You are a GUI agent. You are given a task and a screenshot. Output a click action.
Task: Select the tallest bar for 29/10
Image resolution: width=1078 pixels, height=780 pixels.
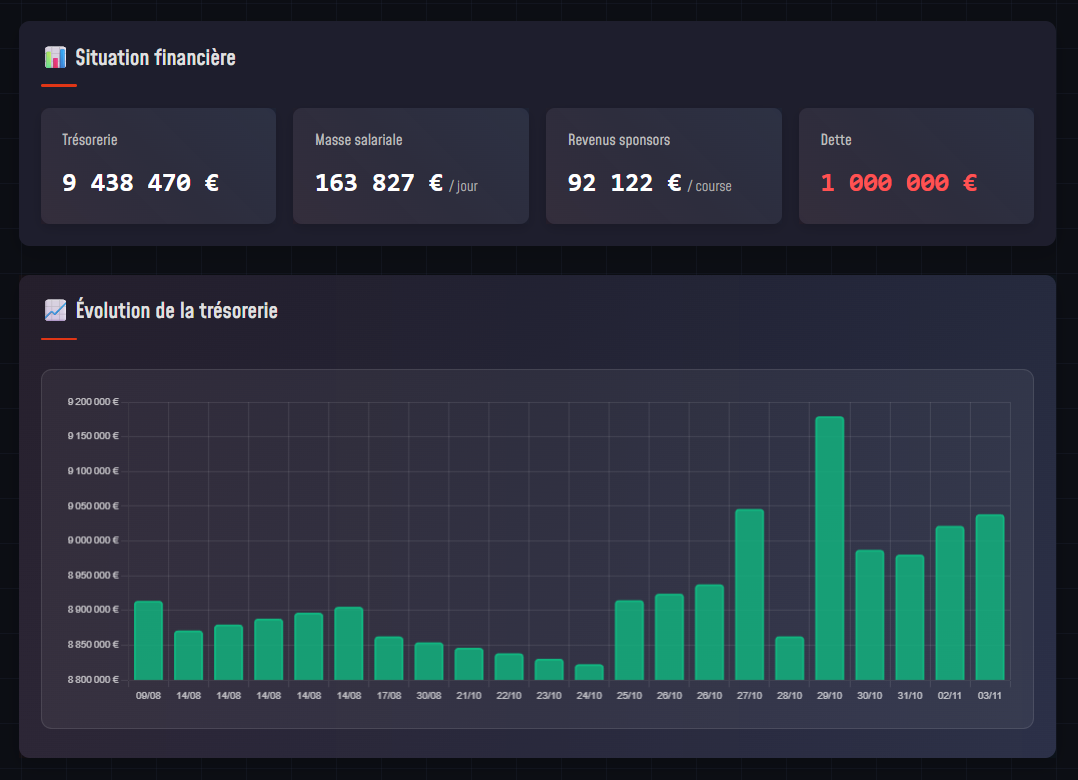click(x=829, y=548)
